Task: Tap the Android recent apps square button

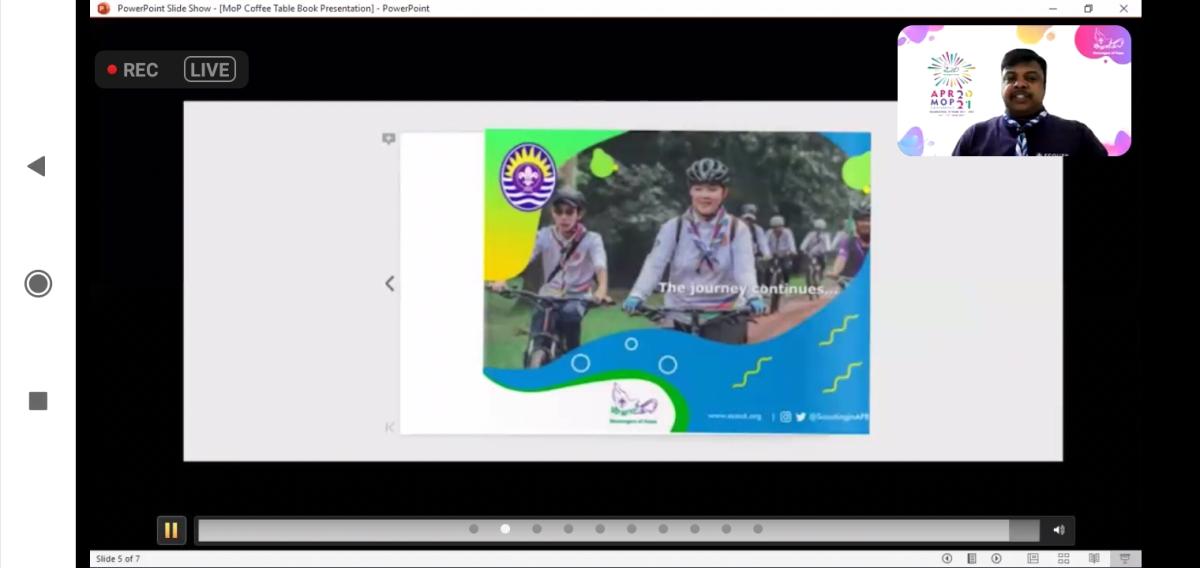Action: tap(38, 401)
